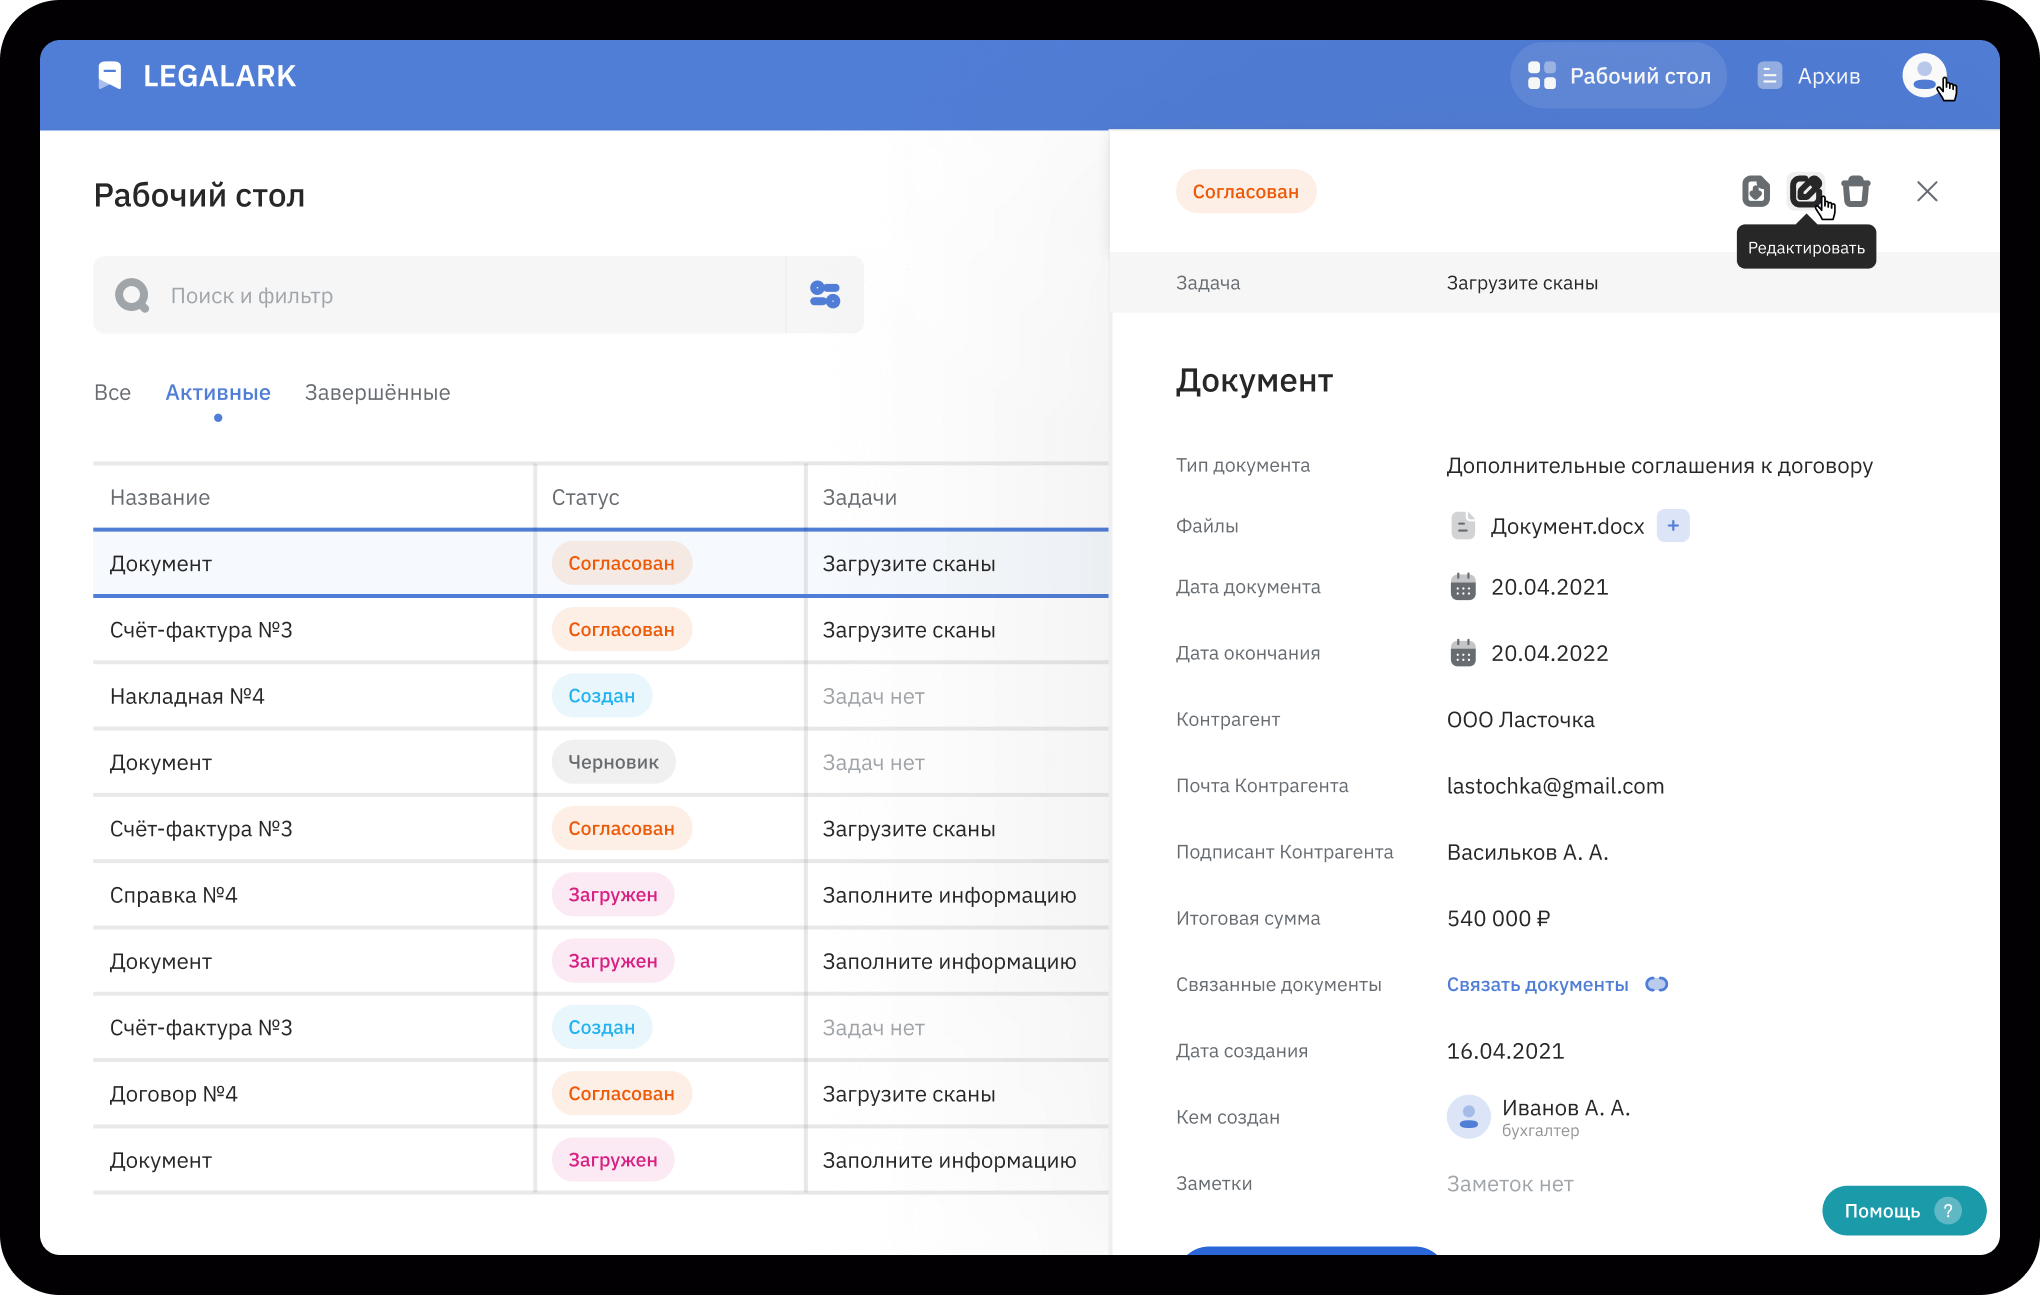Click the Документ.docx file icon
The image size is (2040, 1295).
coord(1463,526)
